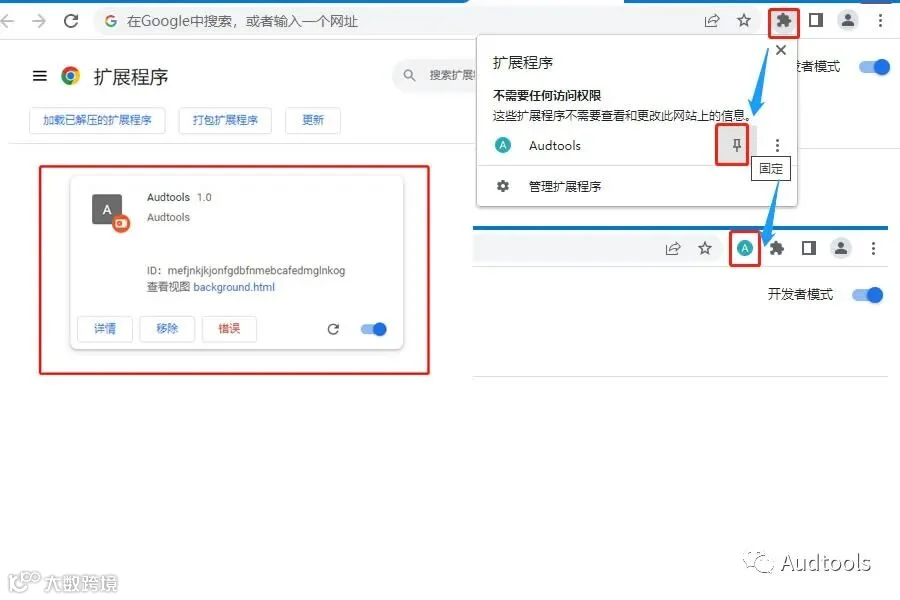Open the background.html link

point(234,287)
